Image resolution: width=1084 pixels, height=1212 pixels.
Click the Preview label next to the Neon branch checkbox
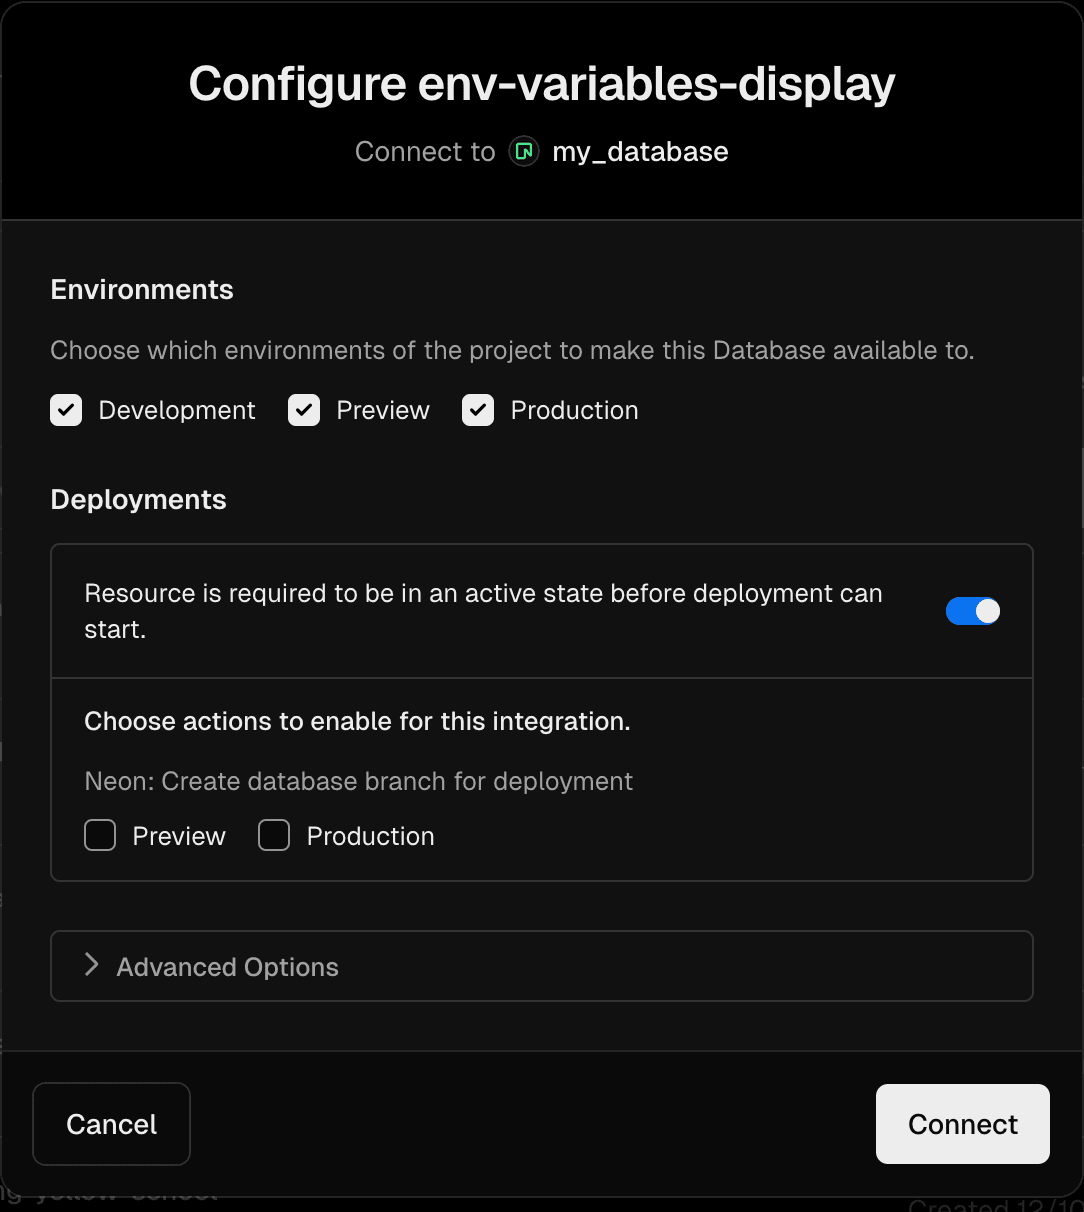pos(179,837)
